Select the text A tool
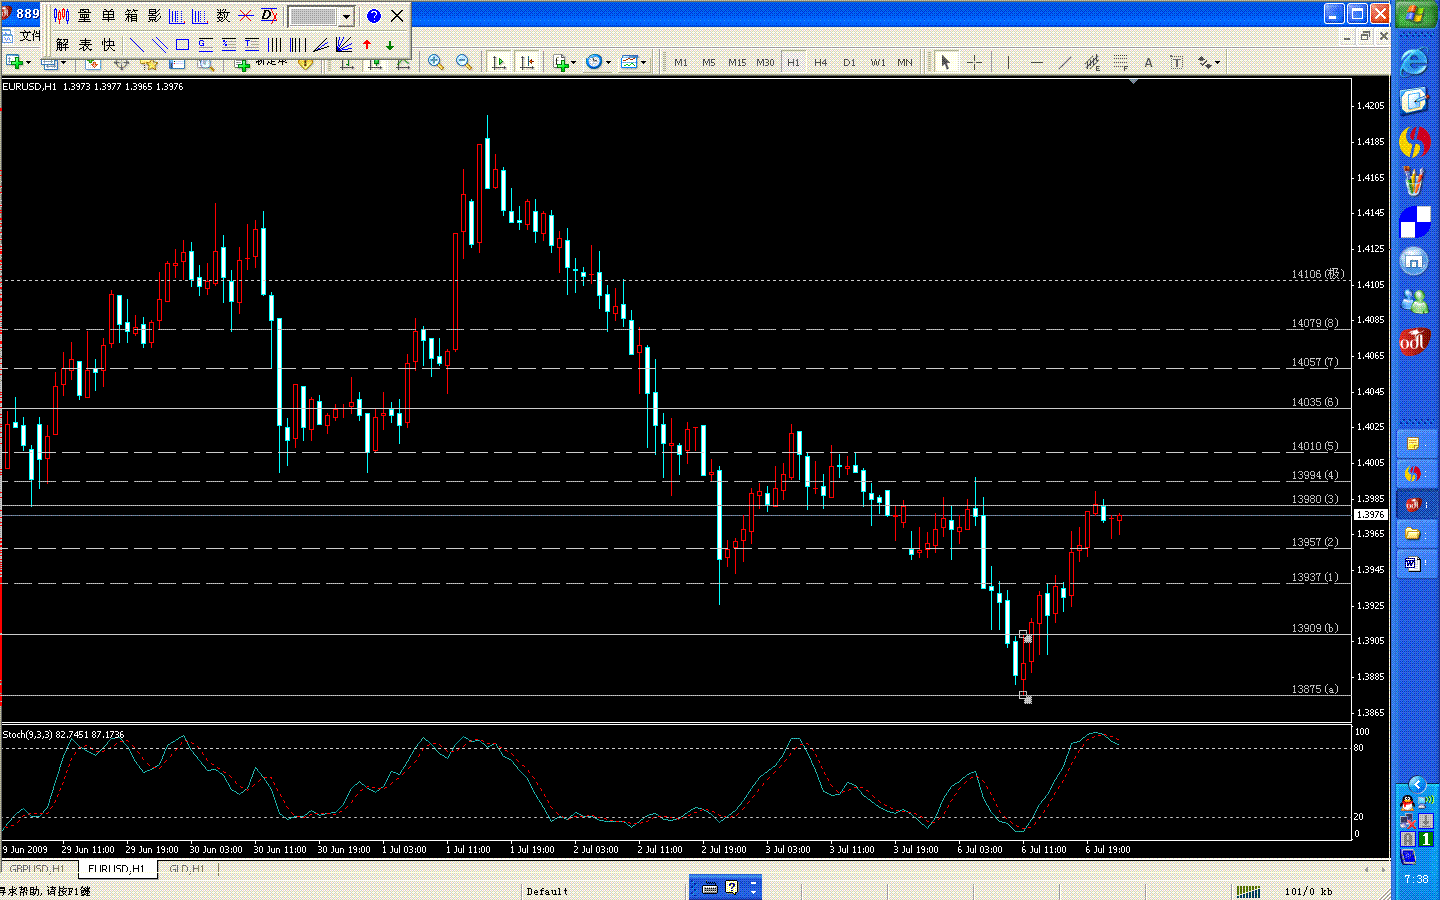 tap(1148, 62)
